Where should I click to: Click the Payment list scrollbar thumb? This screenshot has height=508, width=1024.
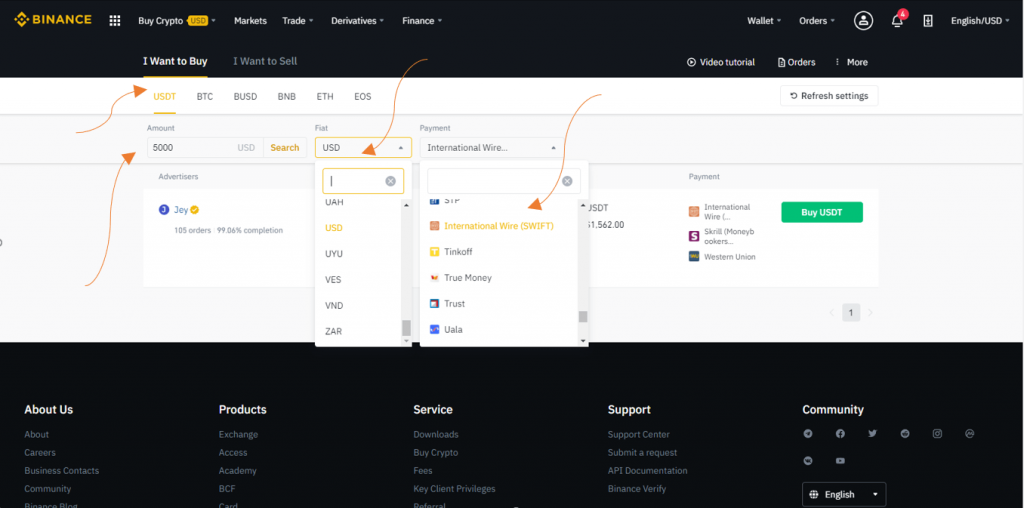coord(583,317)
